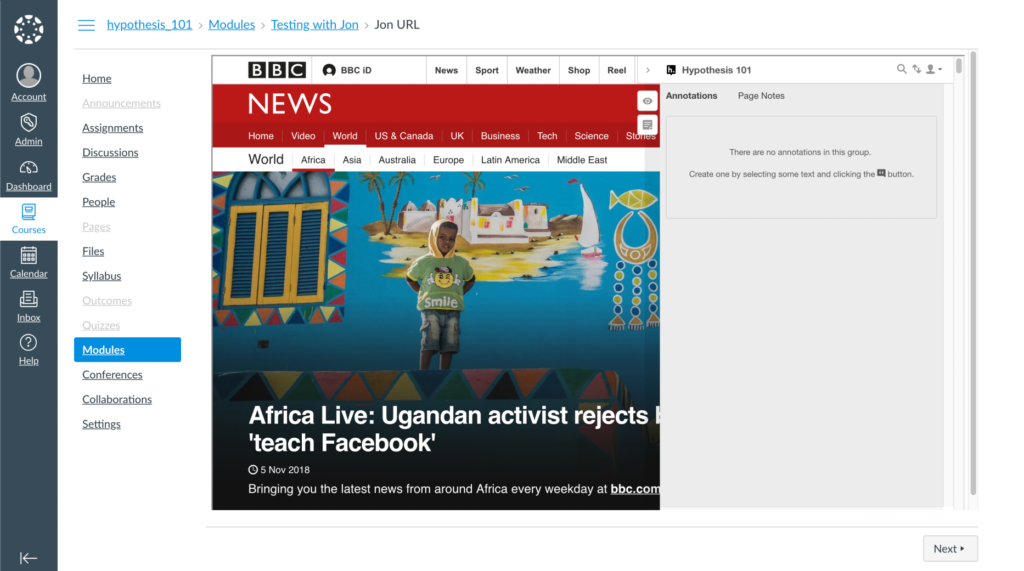Open the Account avatar menu
The image size is (1024, 571).
coord(29,76)
